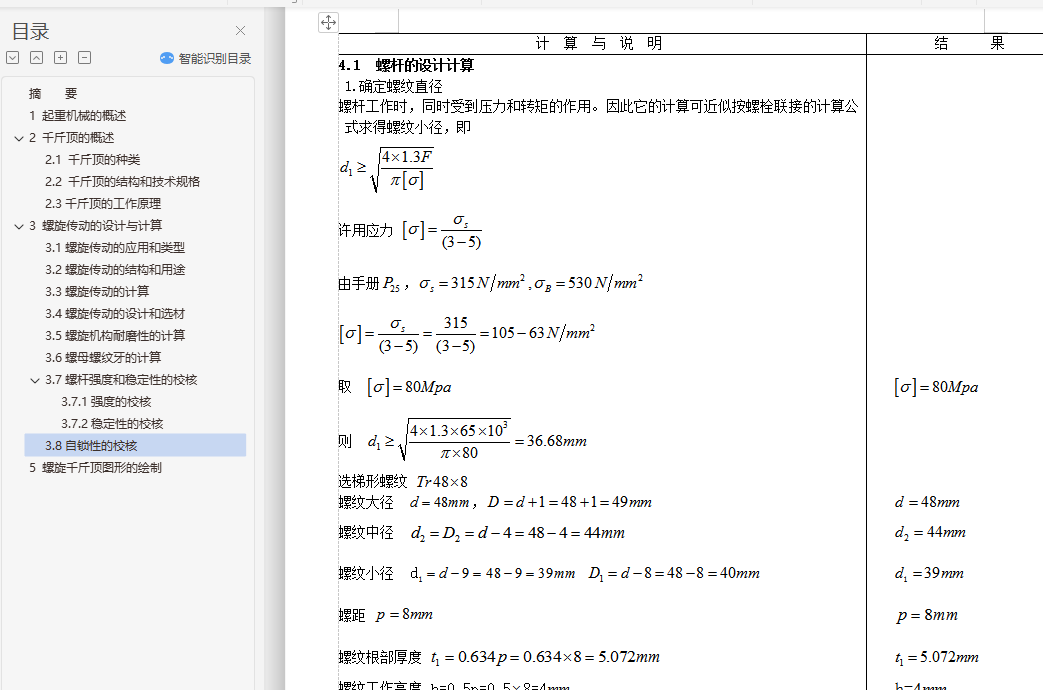Navigate to 3.4 螺旋传动的设计和选材
This screenshot has width=1043, height=690.
click(x=115, y=313)
